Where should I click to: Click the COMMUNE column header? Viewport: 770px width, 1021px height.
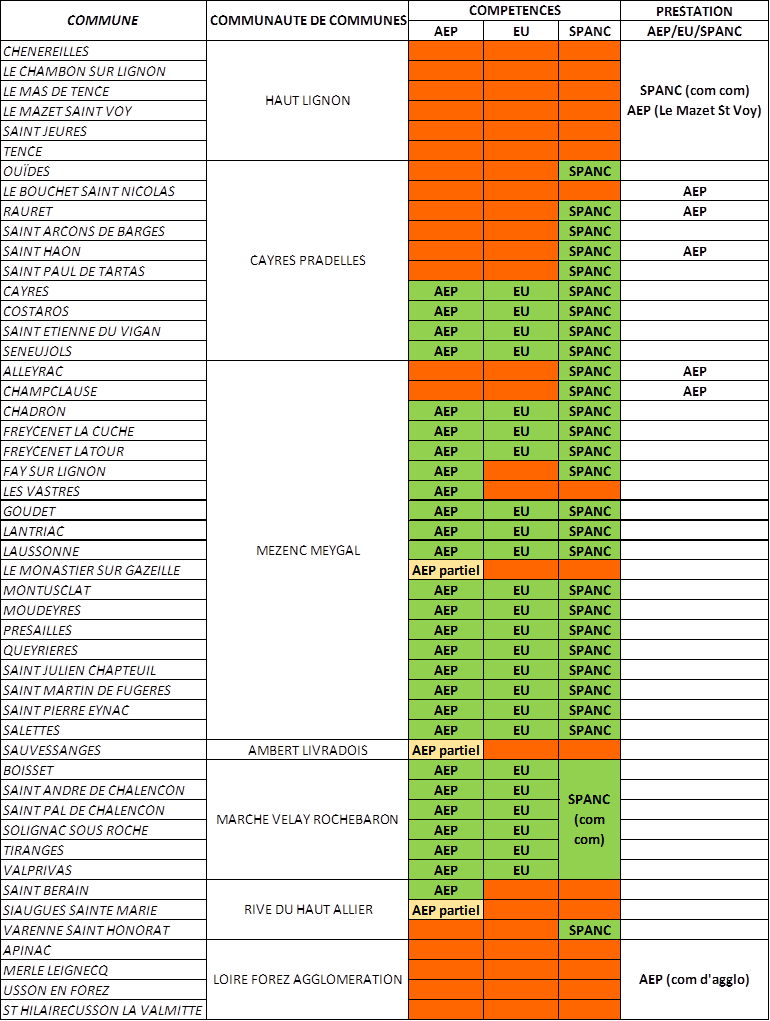[x=103, y=21]
